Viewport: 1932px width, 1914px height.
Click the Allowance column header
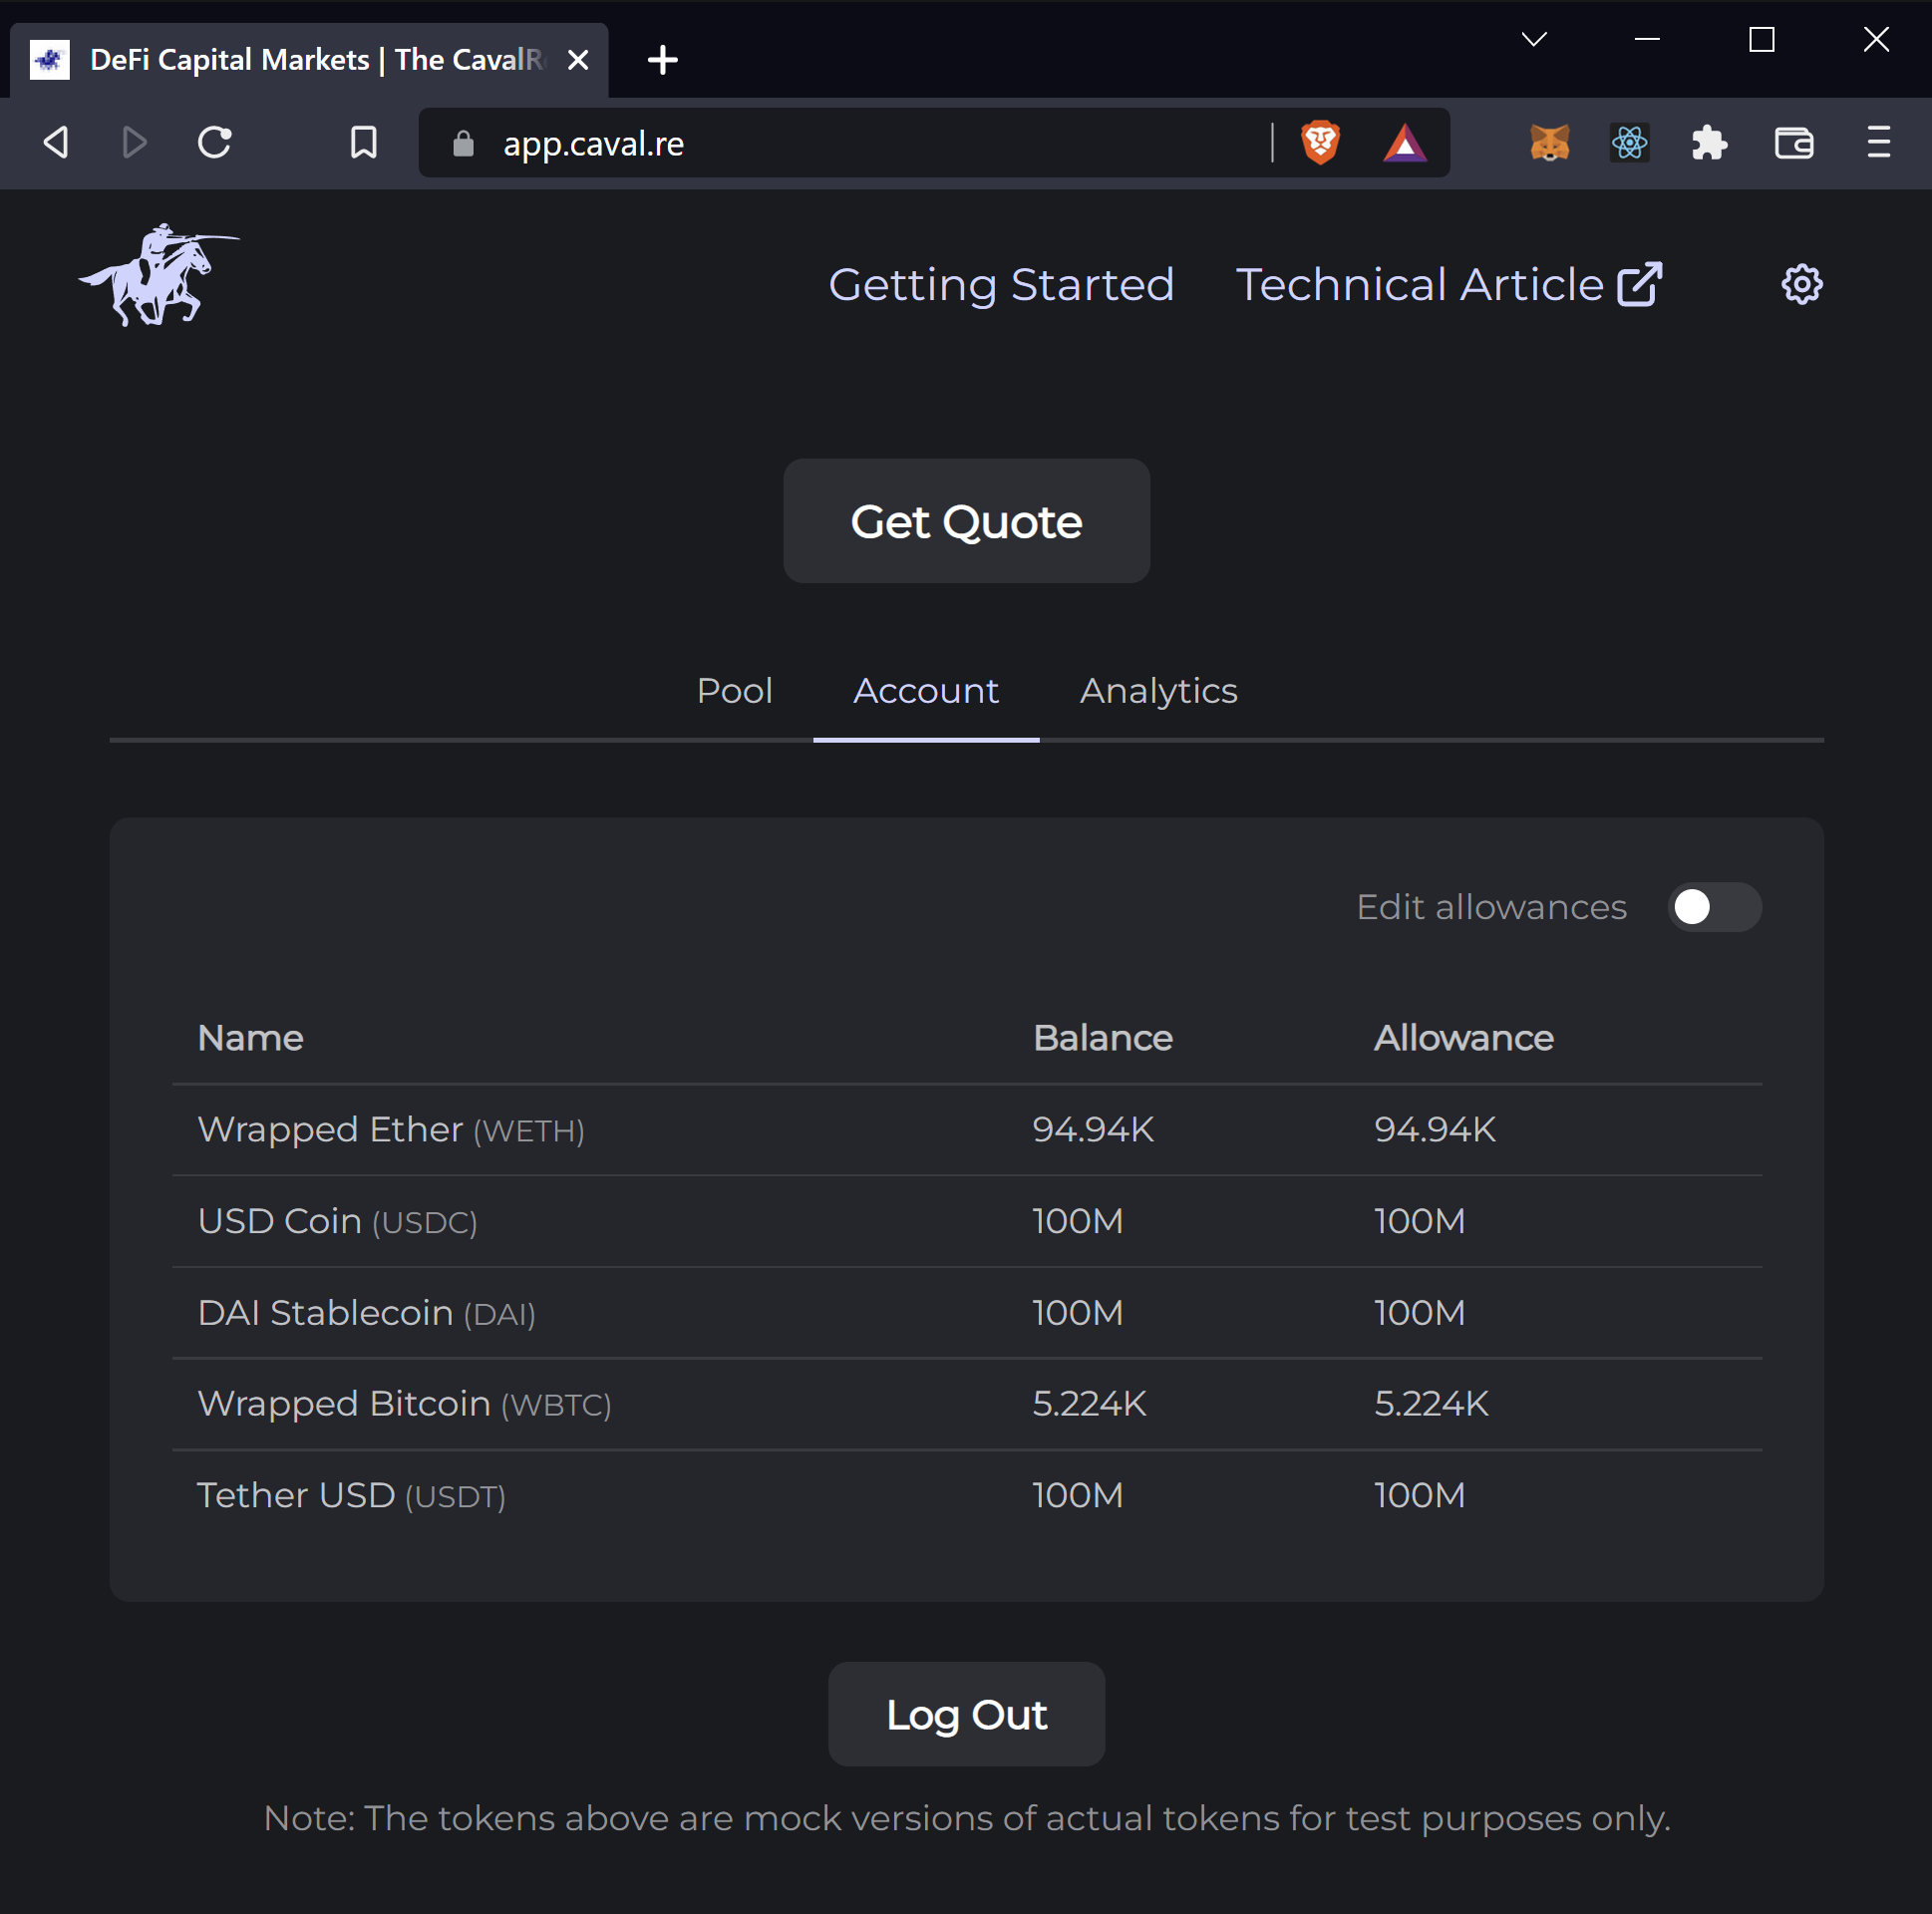coord(1463,1038)
